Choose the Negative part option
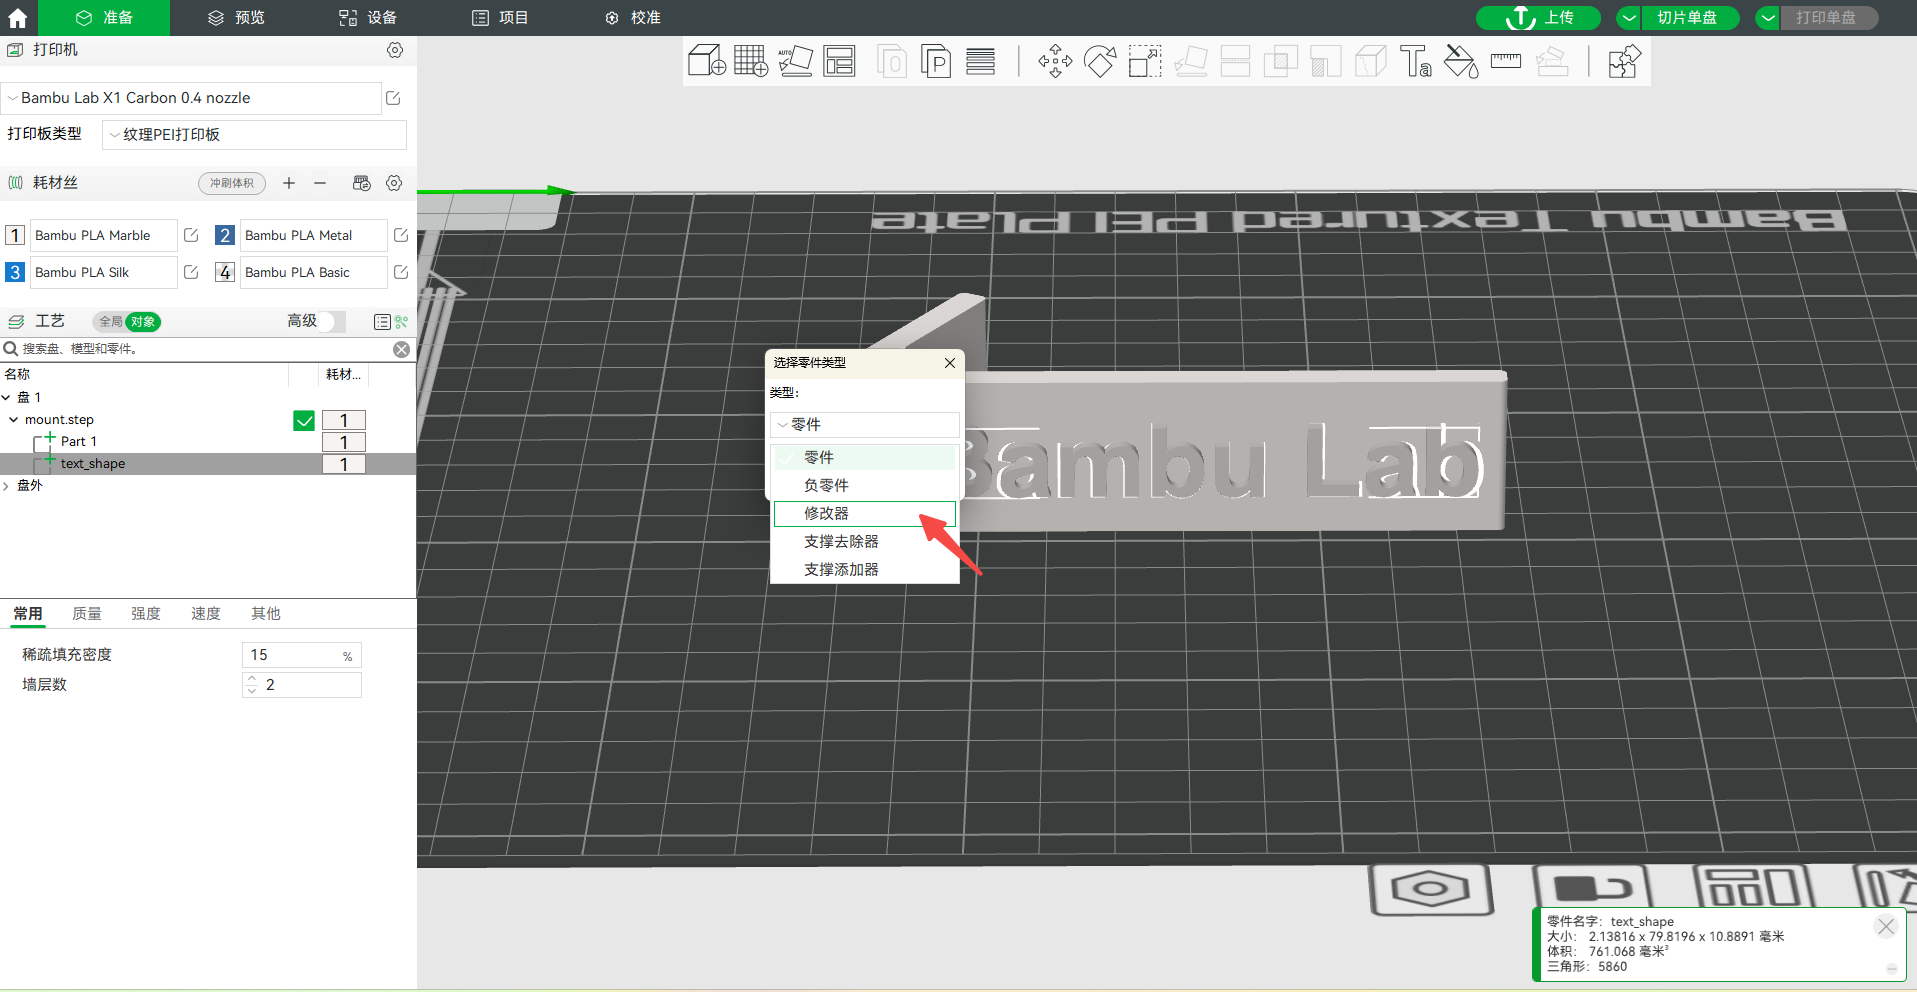The image size is (1917, 992). [x=865, y=486]
